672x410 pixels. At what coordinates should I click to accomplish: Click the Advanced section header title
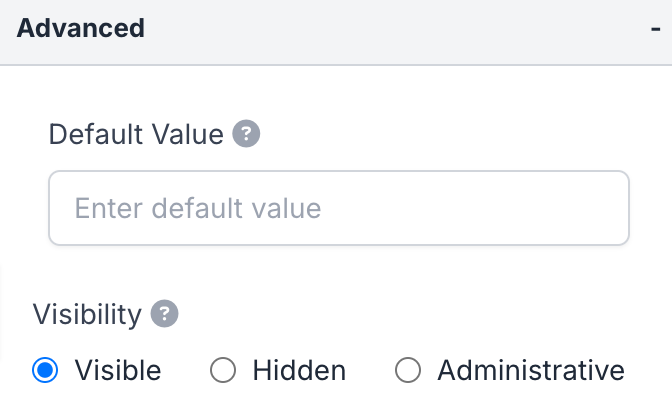(x=81, y=28)
